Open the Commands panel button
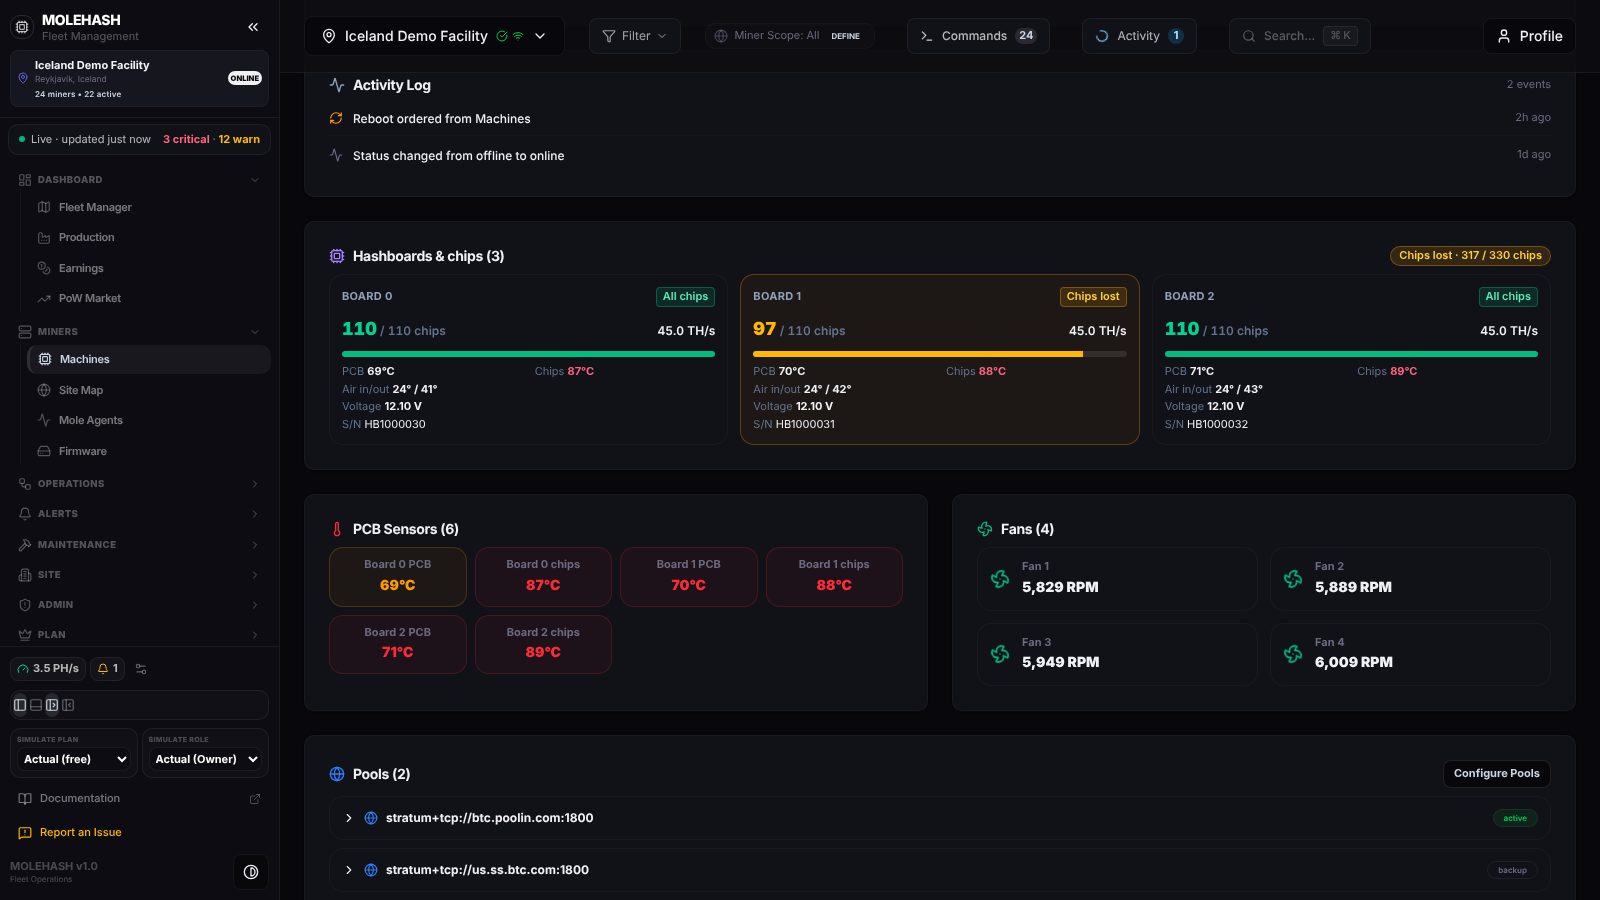The width and height of the screenshot is (1600, 900). coord(978,36)
